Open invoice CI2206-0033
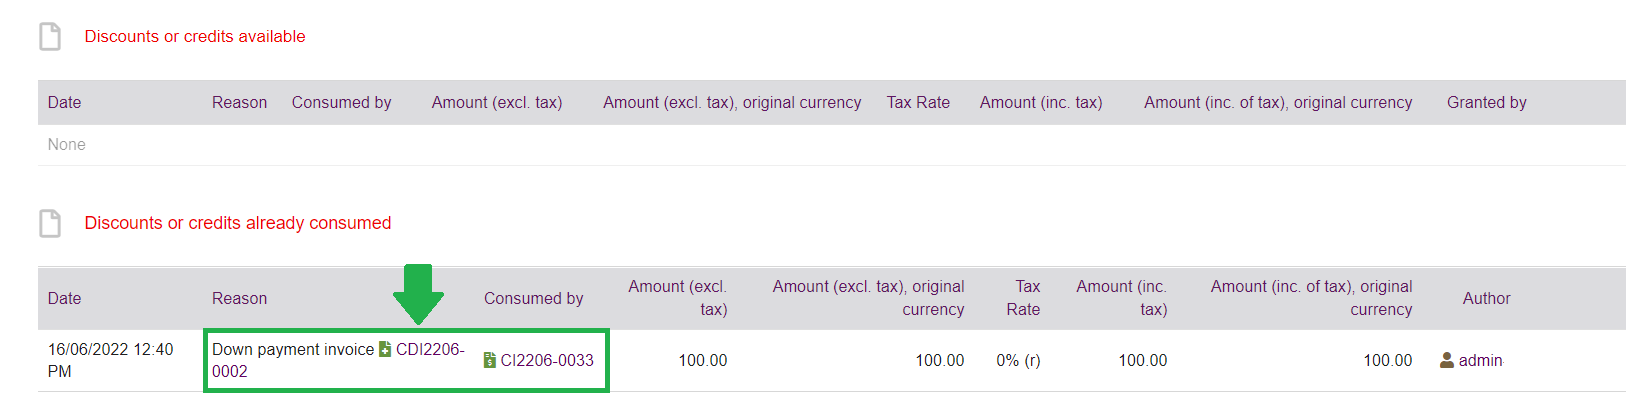The image size is (1627, 407). tap(546, 360)
